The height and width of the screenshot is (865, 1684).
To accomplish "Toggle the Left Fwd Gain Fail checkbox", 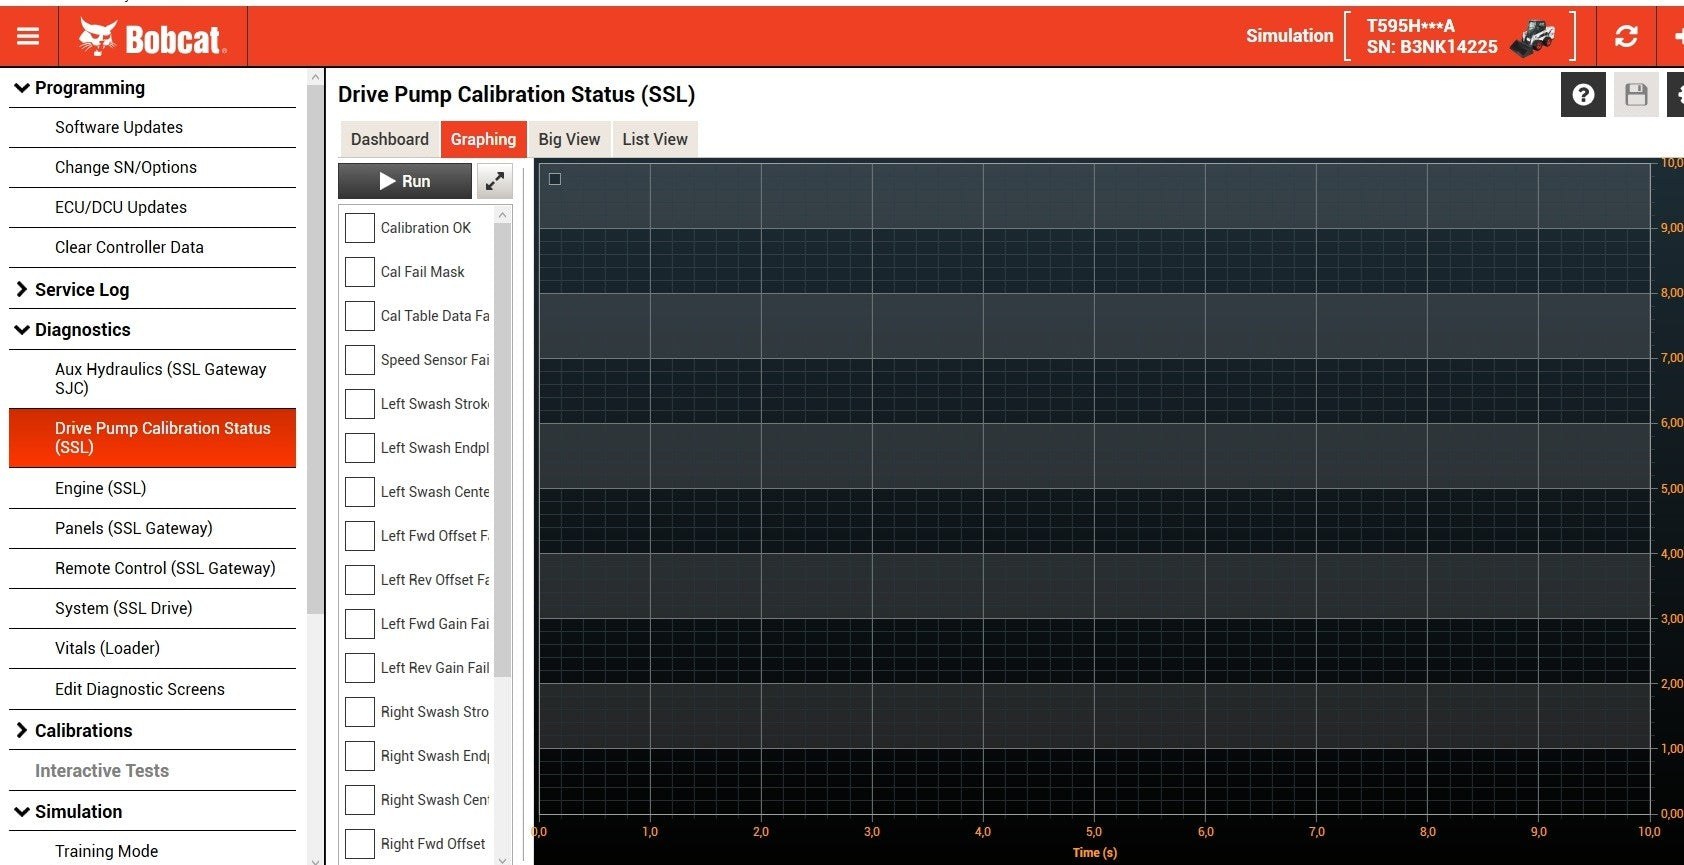I will 360,624.
